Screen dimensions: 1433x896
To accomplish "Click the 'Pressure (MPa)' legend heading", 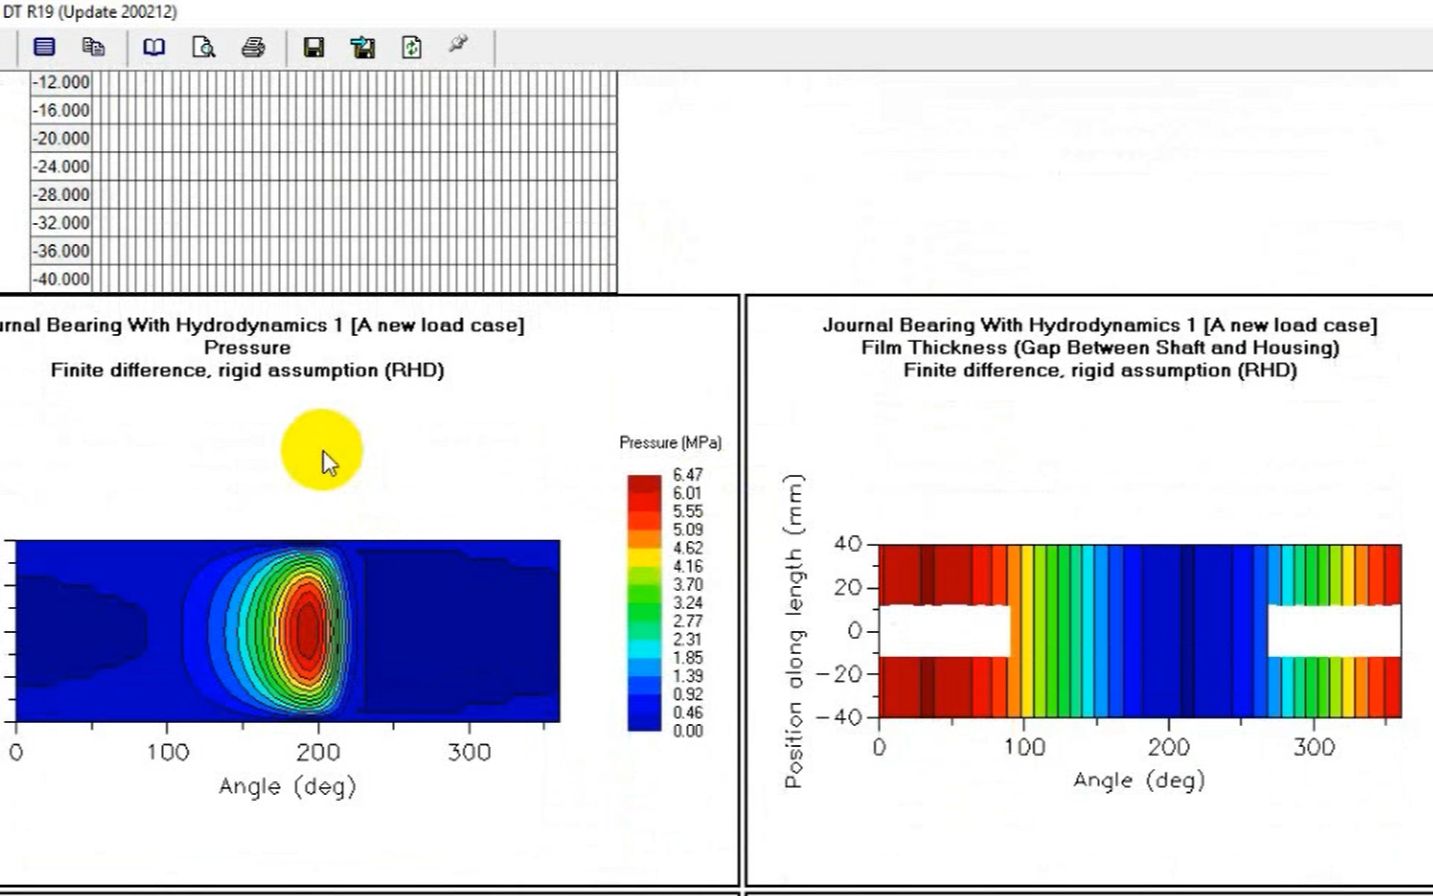I will pyautogui.click(x=670, y=443).
